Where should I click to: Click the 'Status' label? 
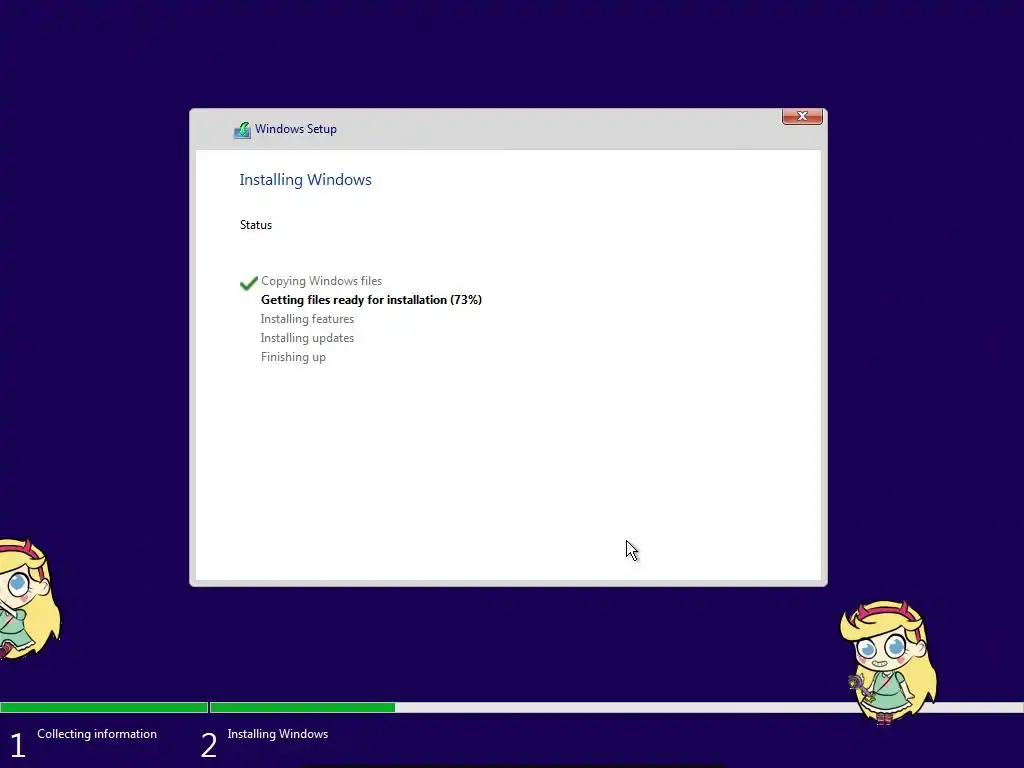(255, 225)
